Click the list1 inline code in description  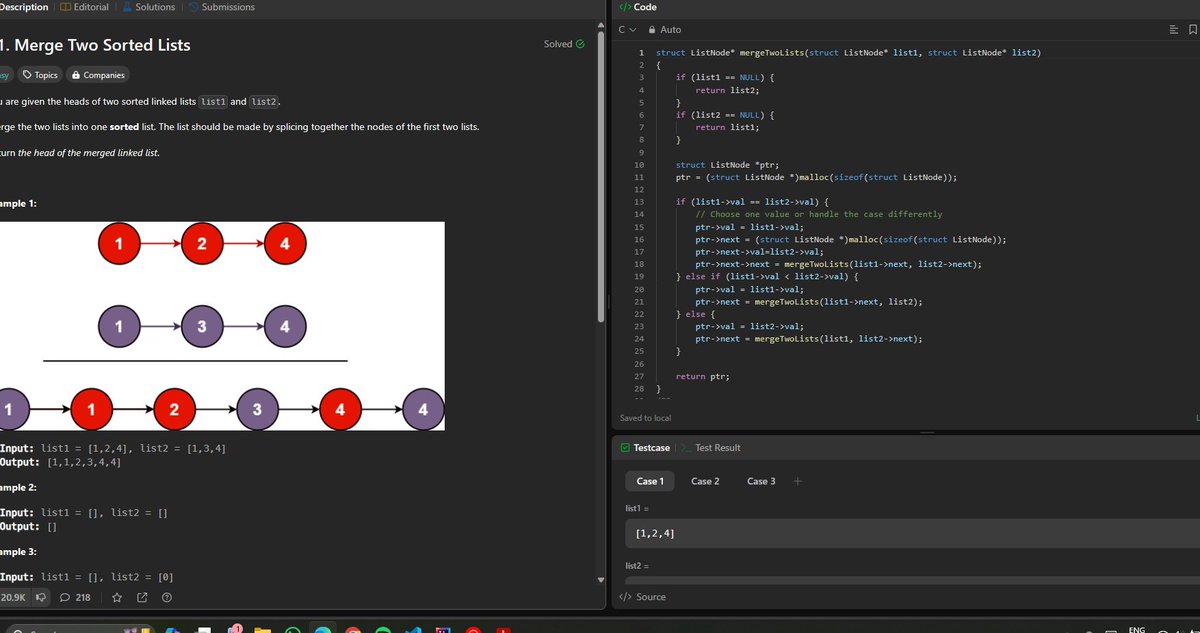tap(213, 102)
